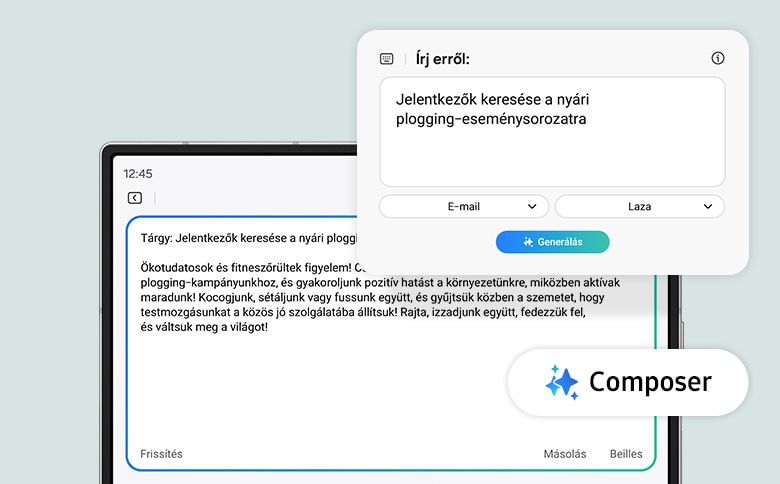Click the Tárgy subject line
Image resolution: width=780 pixels, height=484 pixels.
coord(248,240)
